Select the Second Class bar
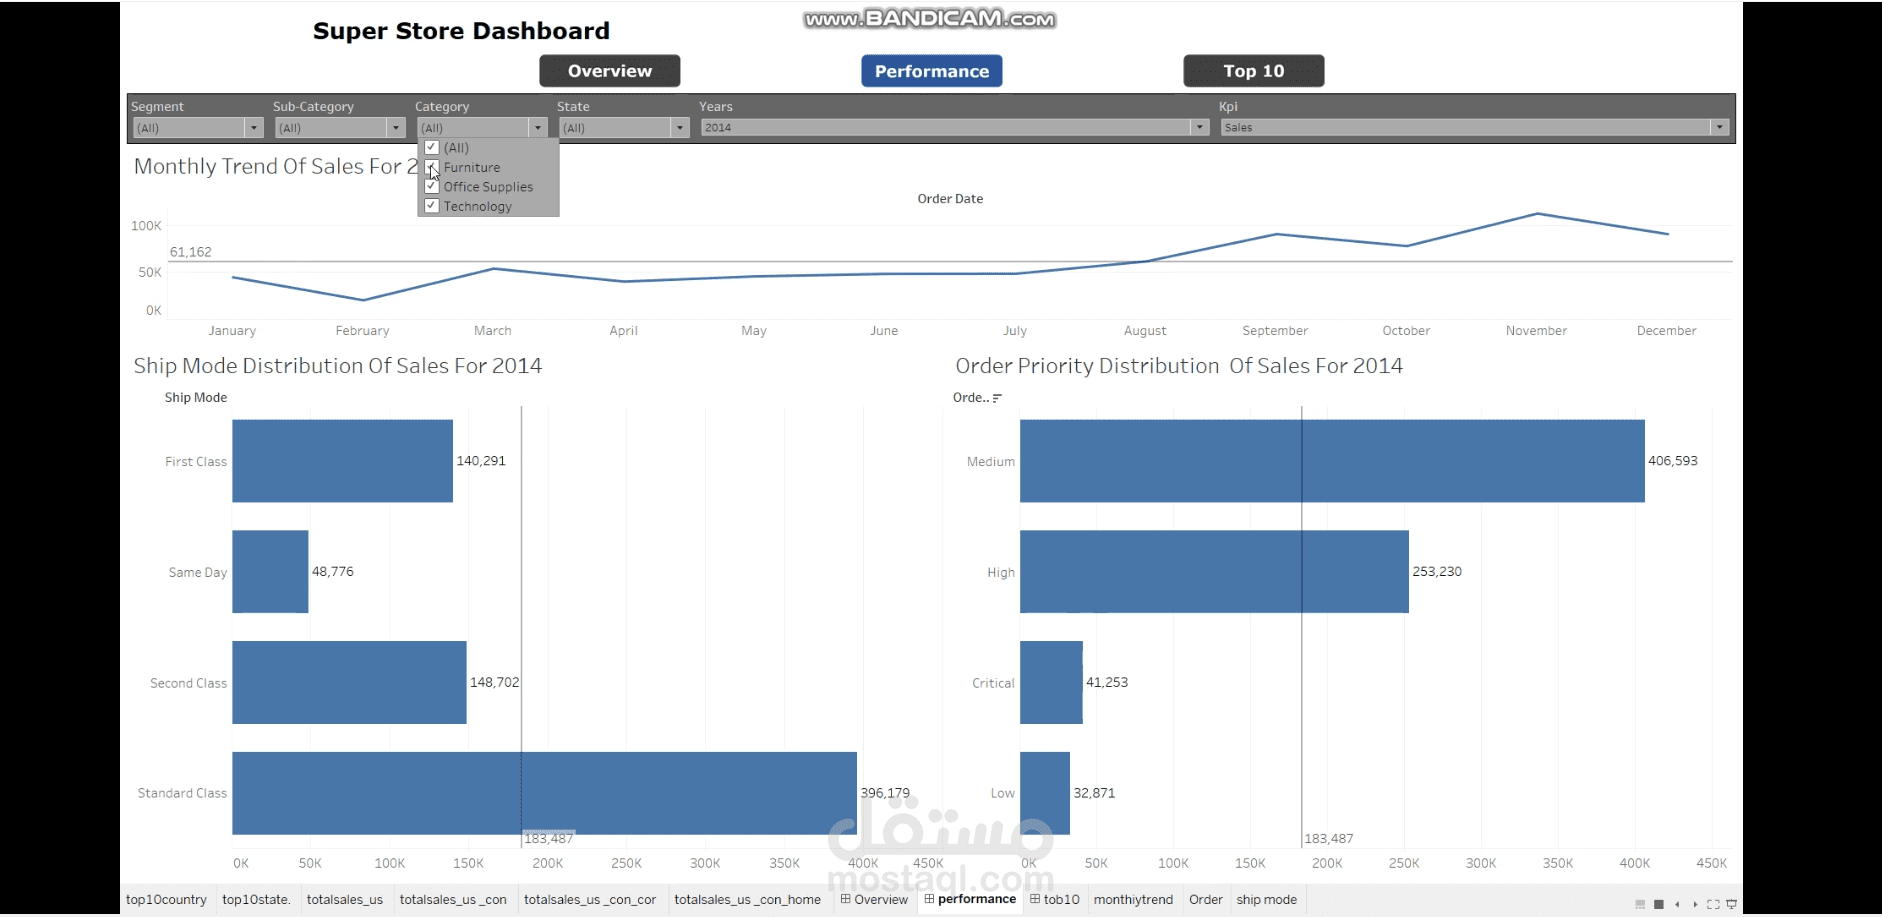The image size is (1882, 917). click(x=349, y=683)
